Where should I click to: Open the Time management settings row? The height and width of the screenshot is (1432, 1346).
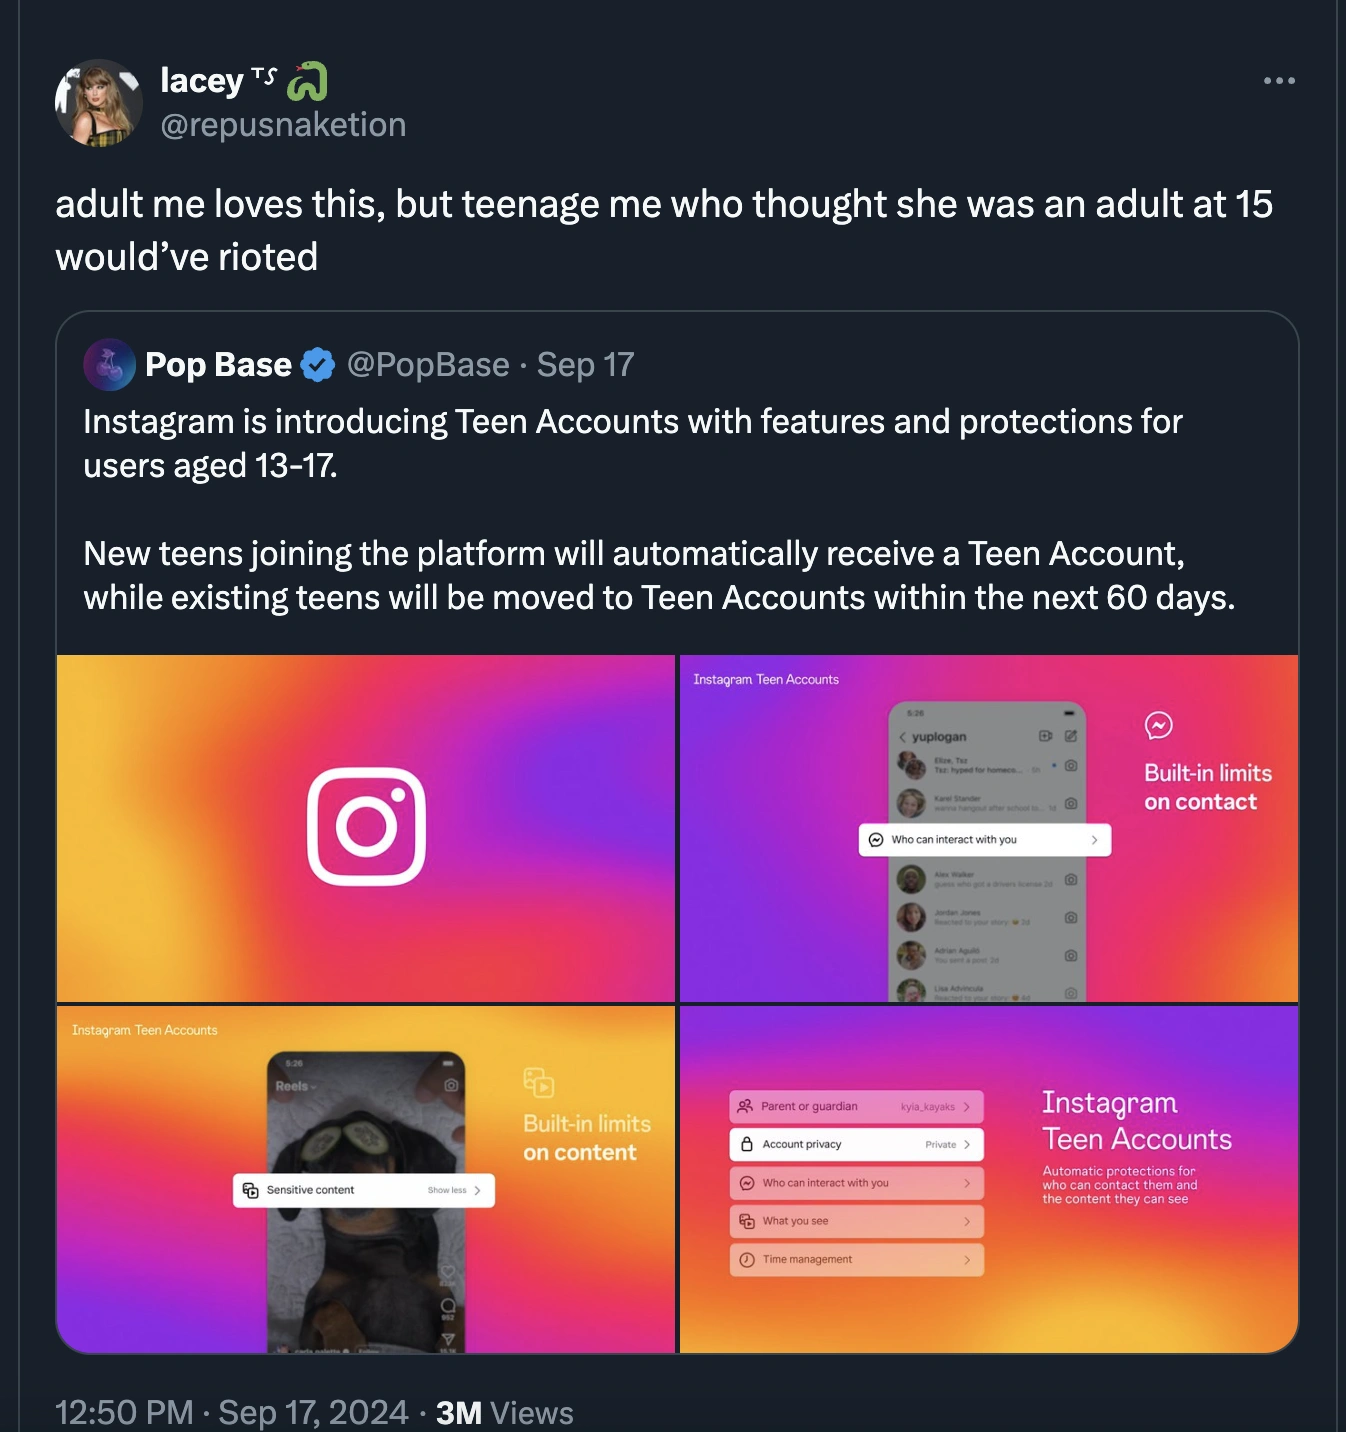tap(856, 1259)
